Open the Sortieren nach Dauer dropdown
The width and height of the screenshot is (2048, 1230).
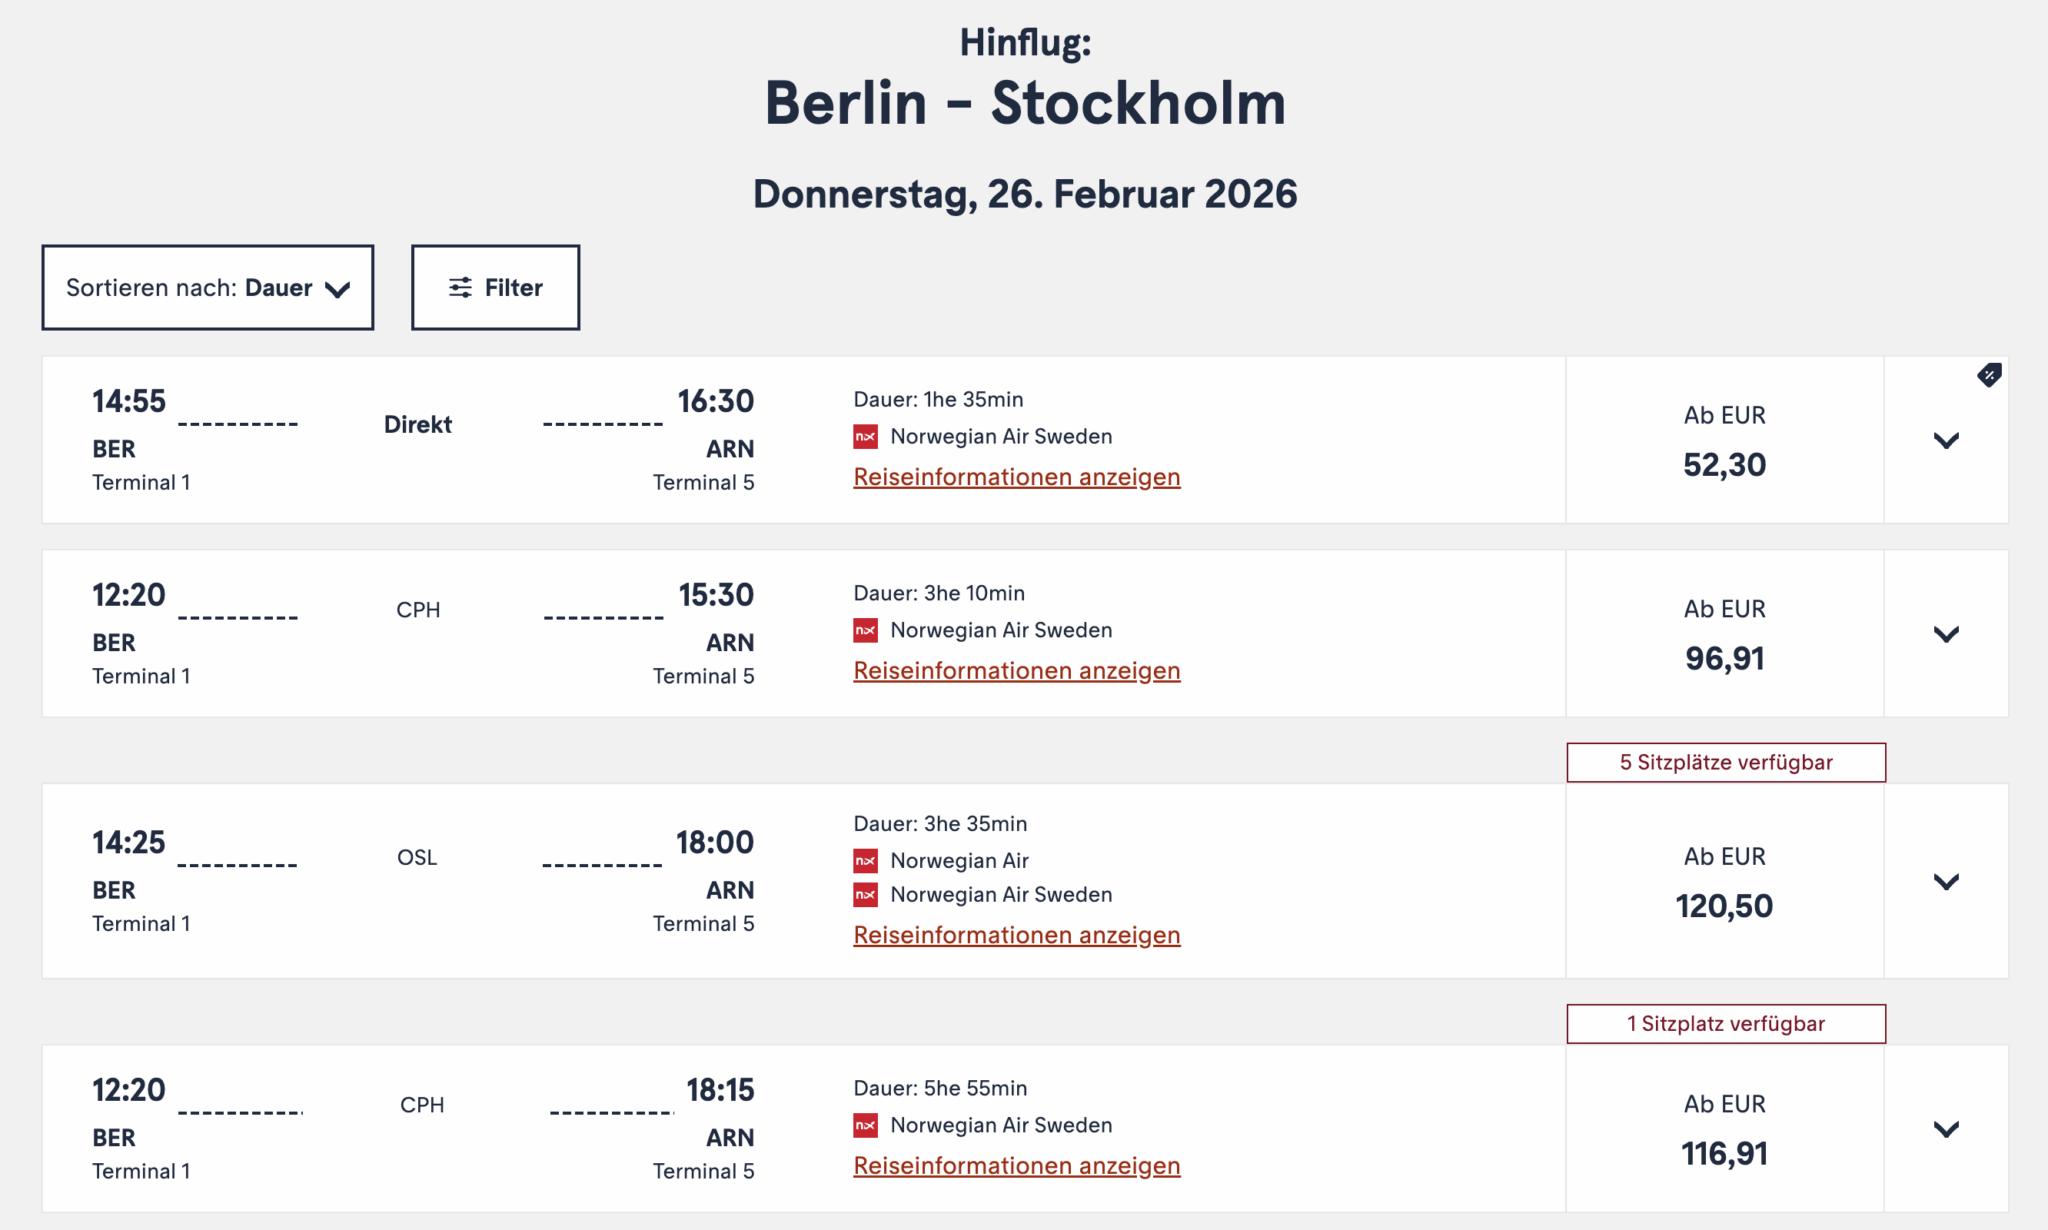207,288
